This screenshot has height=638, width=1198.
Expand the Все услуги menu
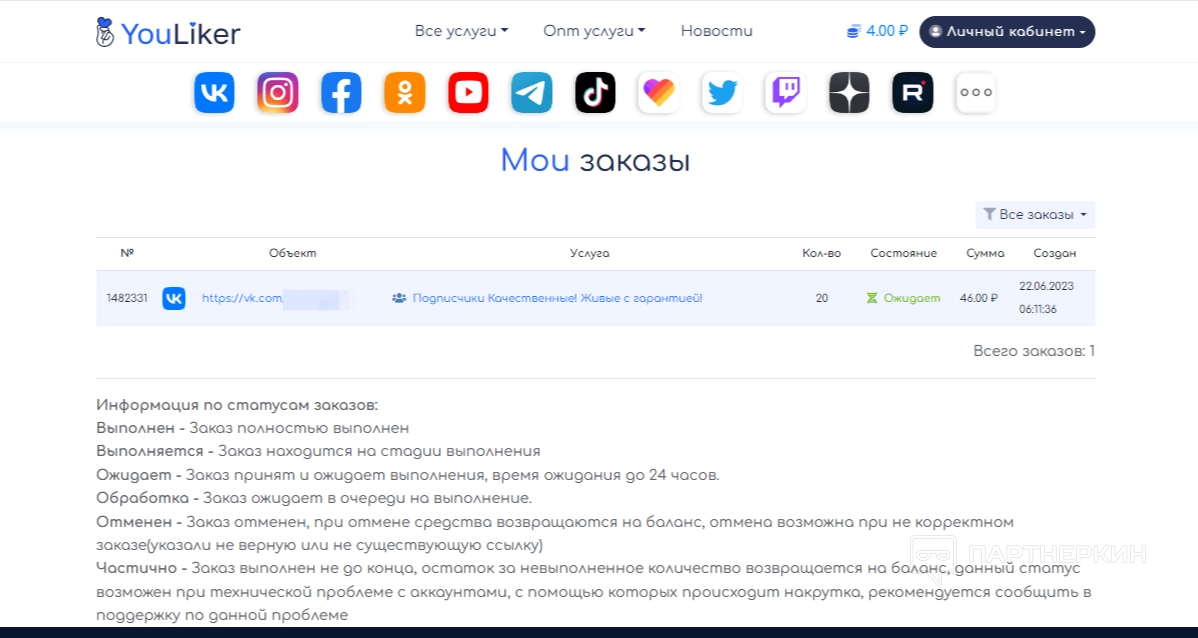[461, 31]
